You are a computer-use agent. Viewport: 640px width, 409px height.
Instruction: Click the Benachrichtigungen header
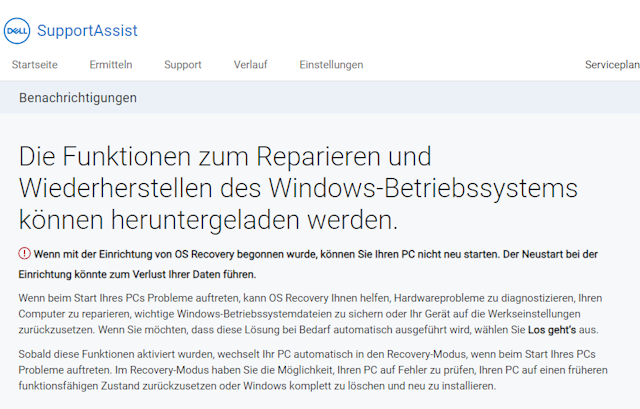tap(78, 98)
